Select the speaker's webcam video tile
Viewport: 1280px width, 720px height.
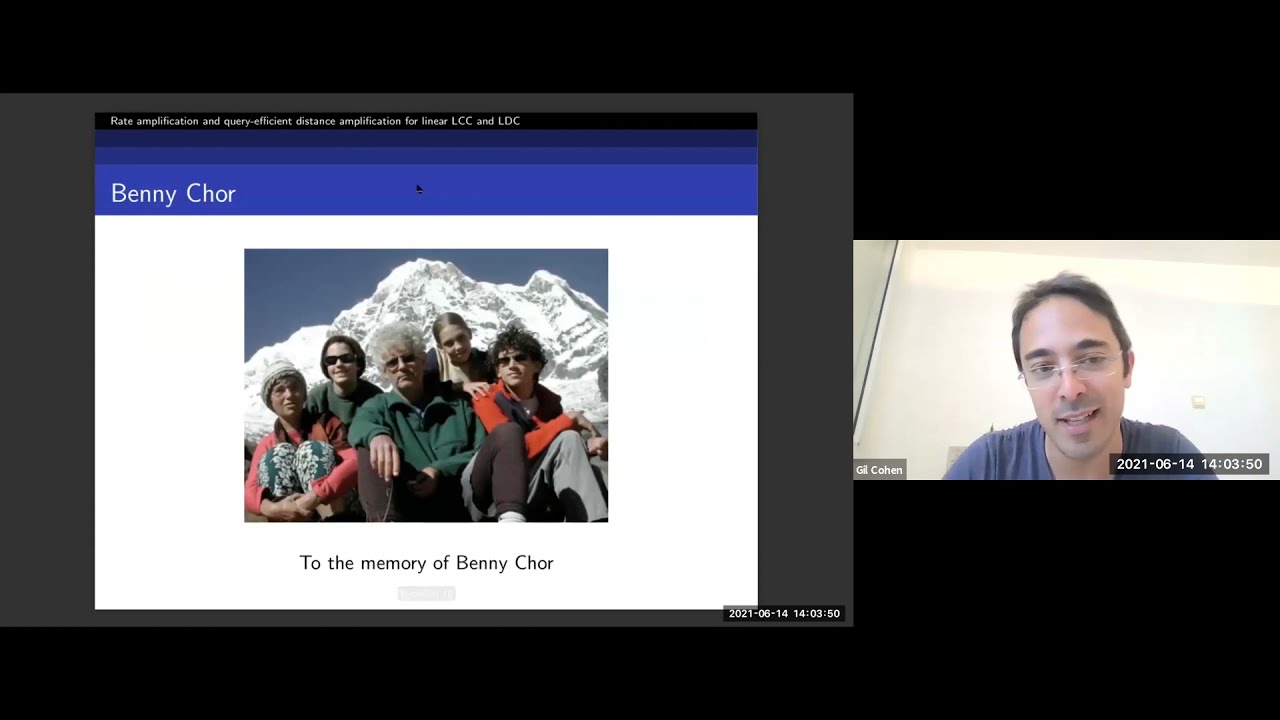tap(1066, 360)
